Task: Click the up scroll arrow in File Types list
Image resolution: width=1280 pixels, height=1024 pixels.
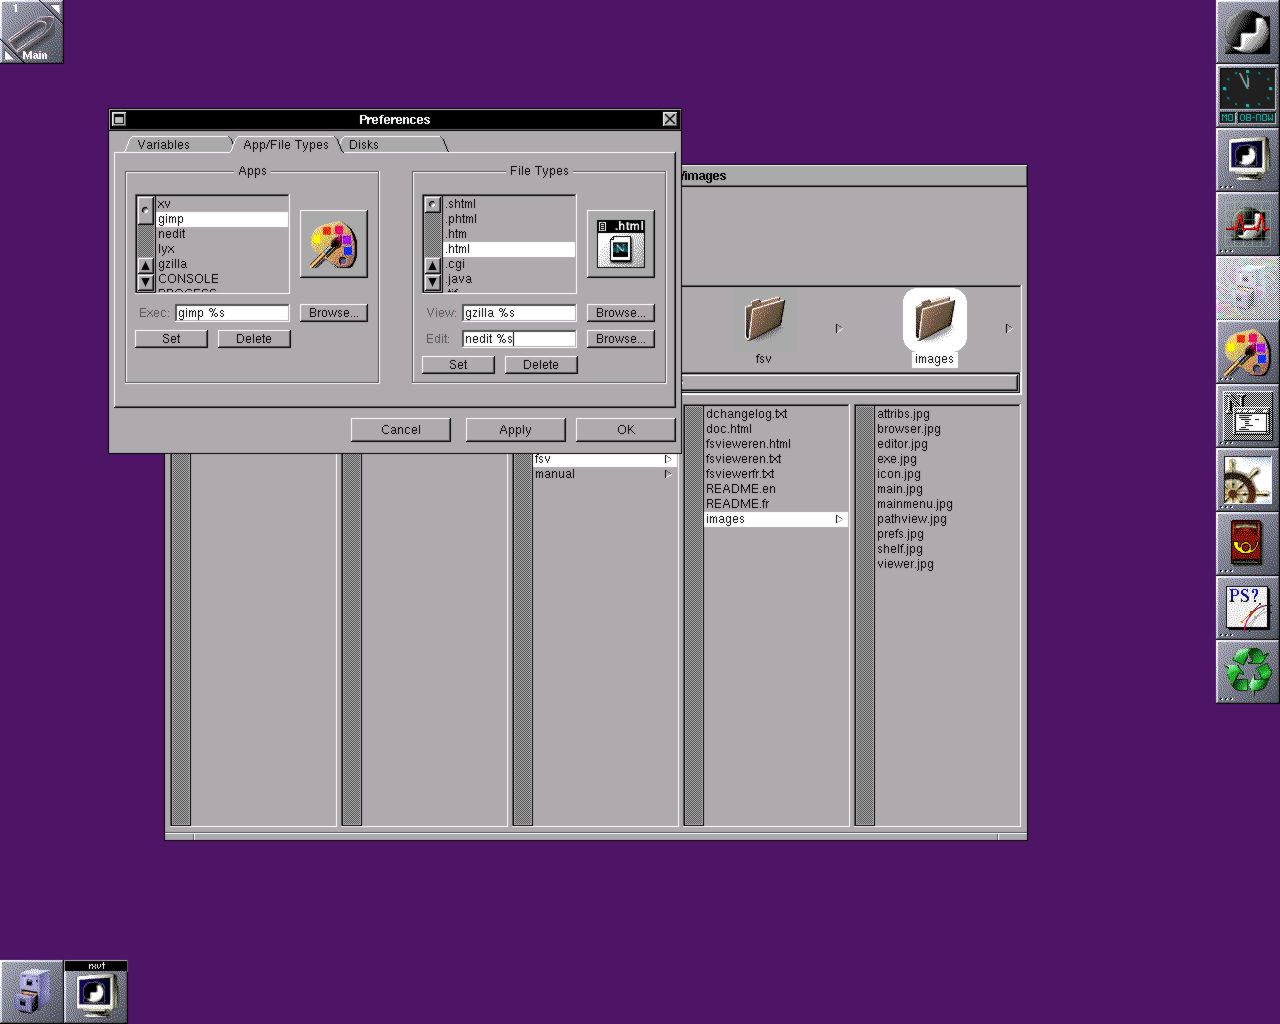Action: (x=432, y=266)
